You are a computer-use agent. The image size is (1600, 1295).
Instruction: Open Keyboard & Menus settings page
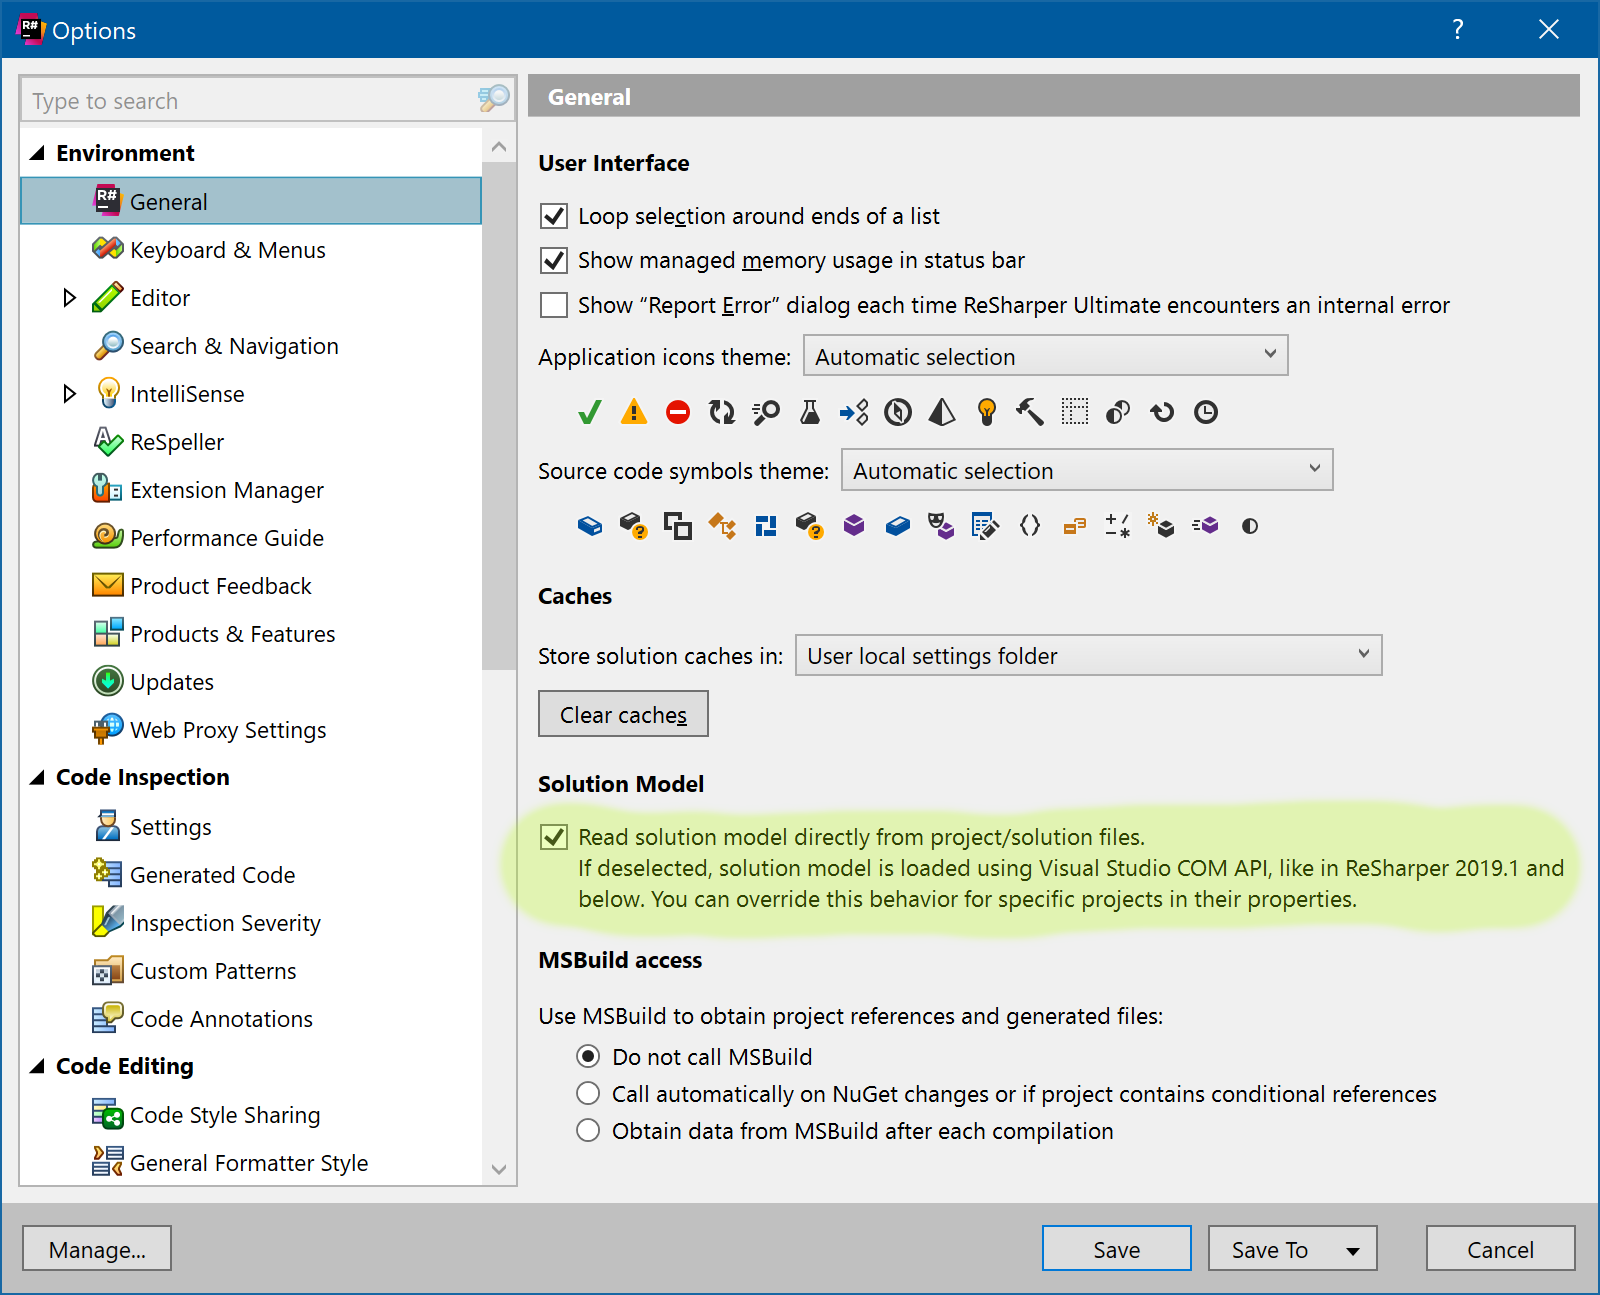(x=227, y=250)
